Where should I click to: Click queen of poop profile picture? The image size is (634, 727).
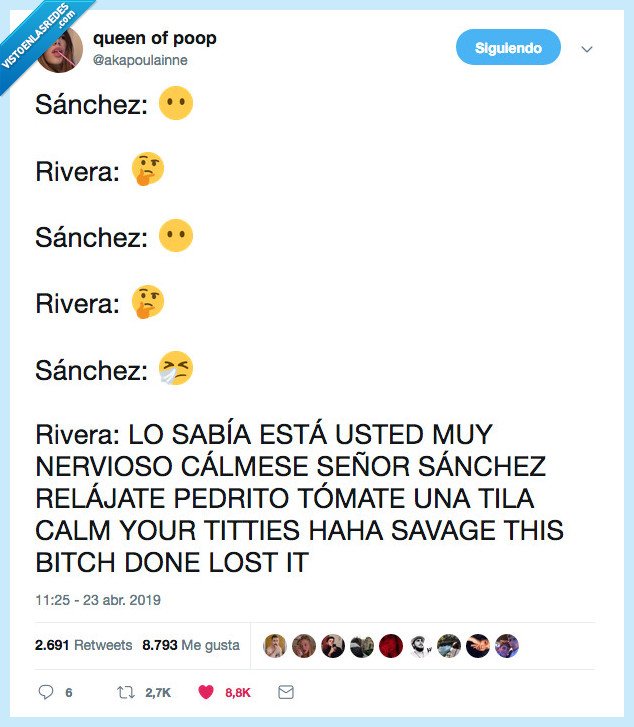pyautogui.click(x=62, y=49)
